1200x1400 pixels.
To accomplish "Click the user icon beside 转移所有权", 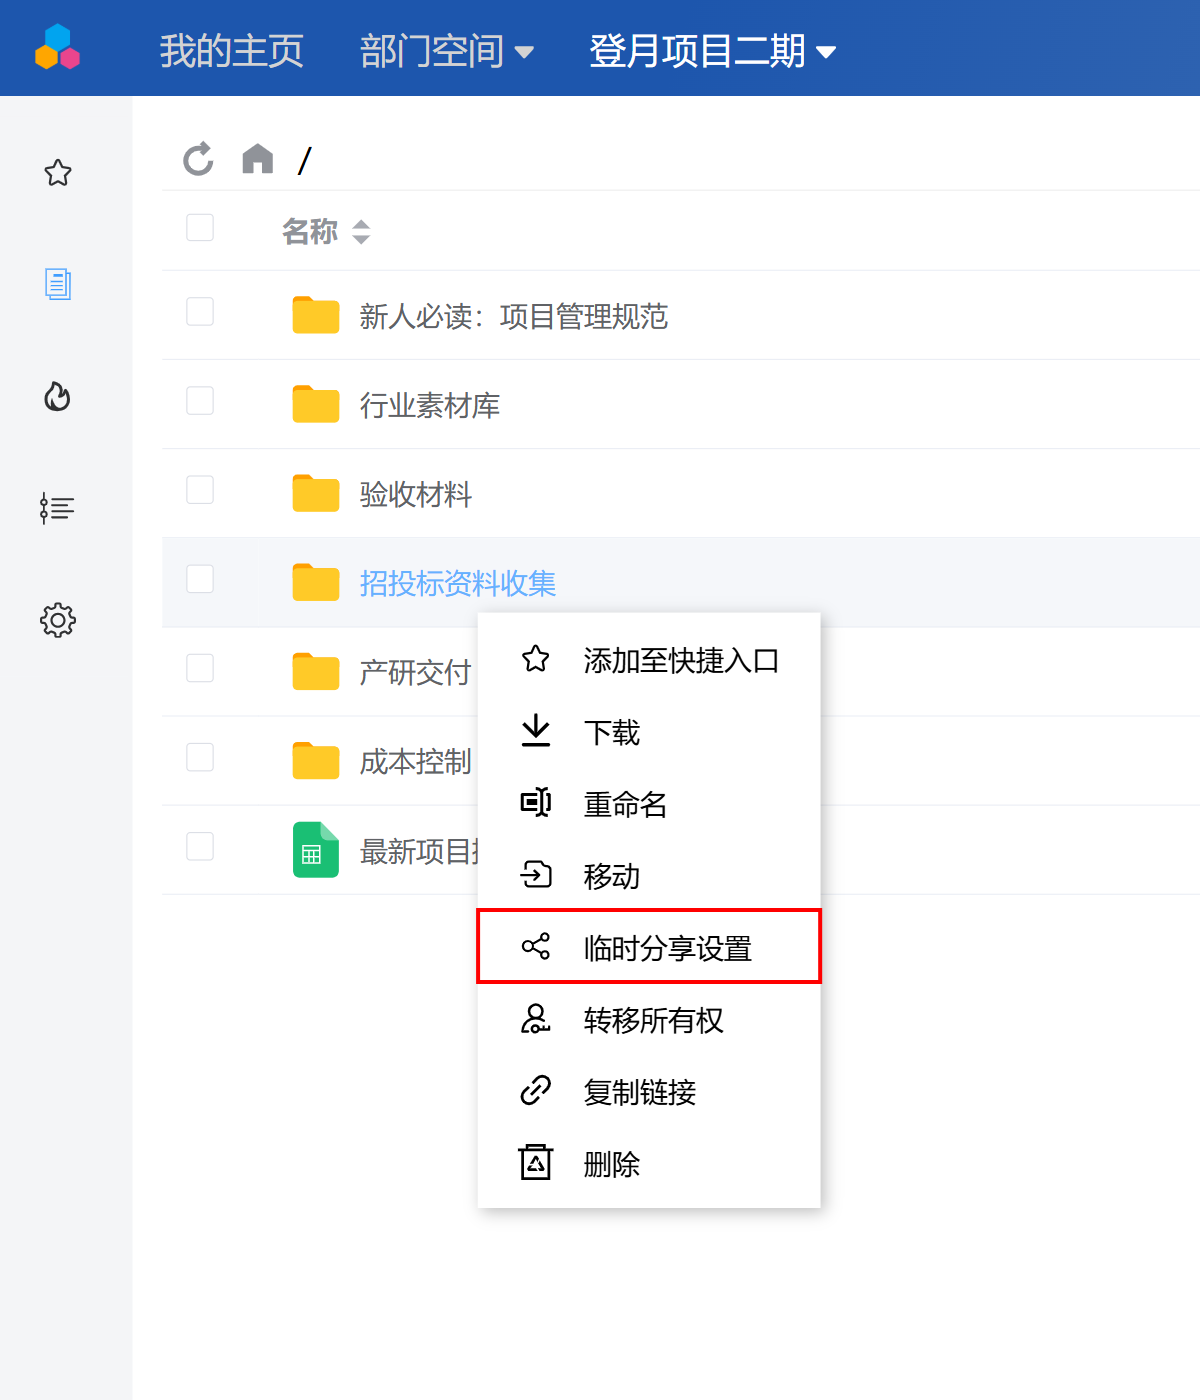I will click(536, 1019).
